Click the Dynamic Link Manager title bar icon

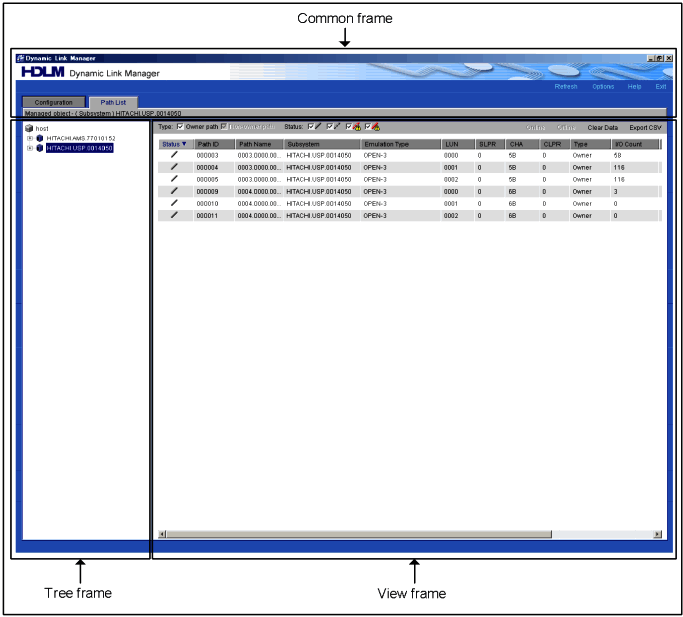[x=20, y=58]
